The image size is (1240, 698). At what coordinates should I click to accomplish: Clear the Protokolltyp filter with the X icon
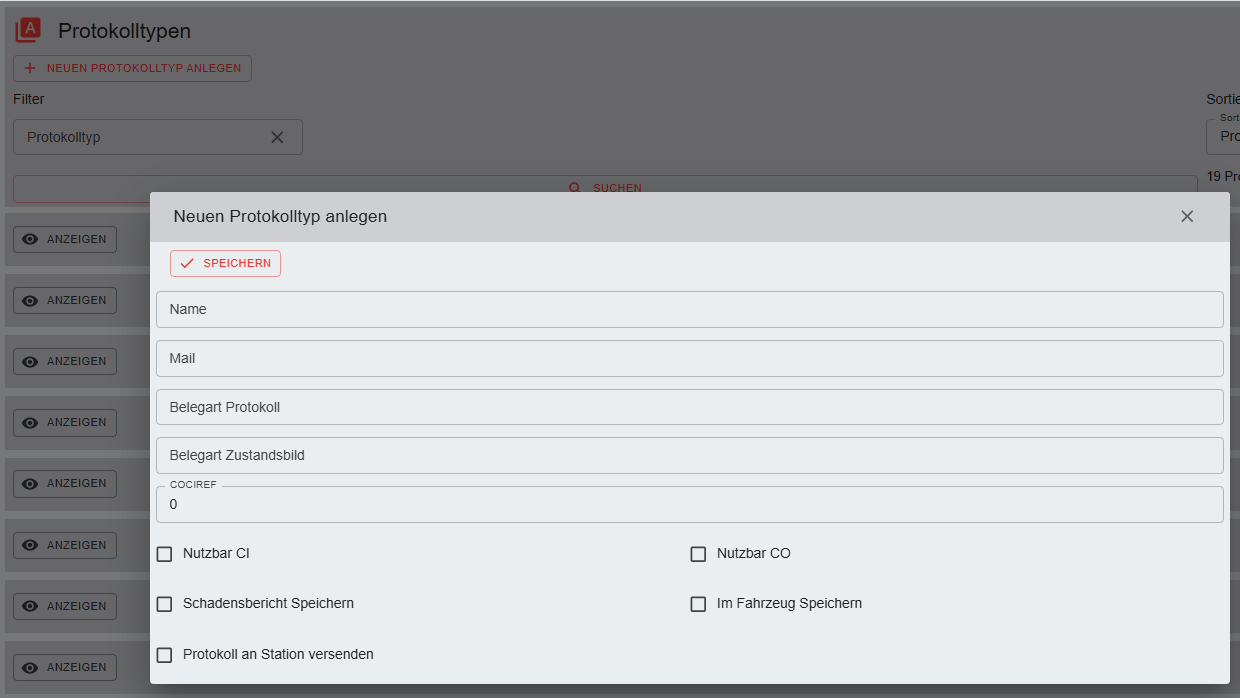(x=278, y=137)
